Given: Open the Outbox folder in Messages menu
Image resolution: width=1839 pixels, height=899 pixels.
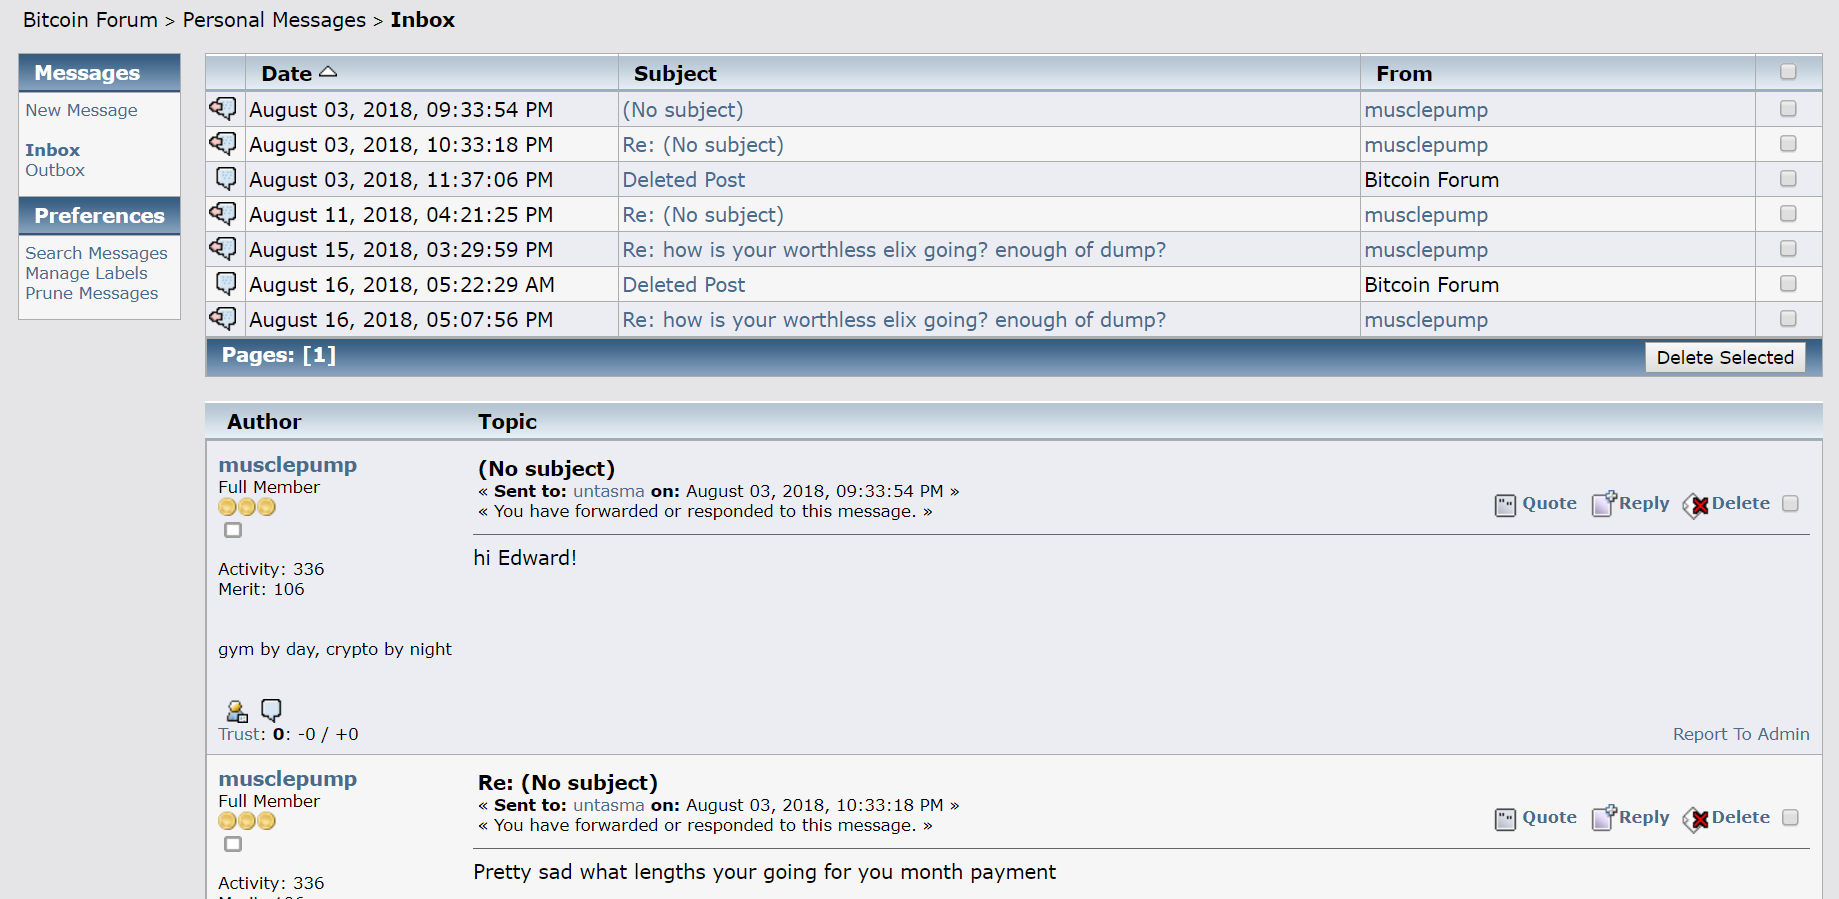Looking at the screenshot, I should coord(55,170).
